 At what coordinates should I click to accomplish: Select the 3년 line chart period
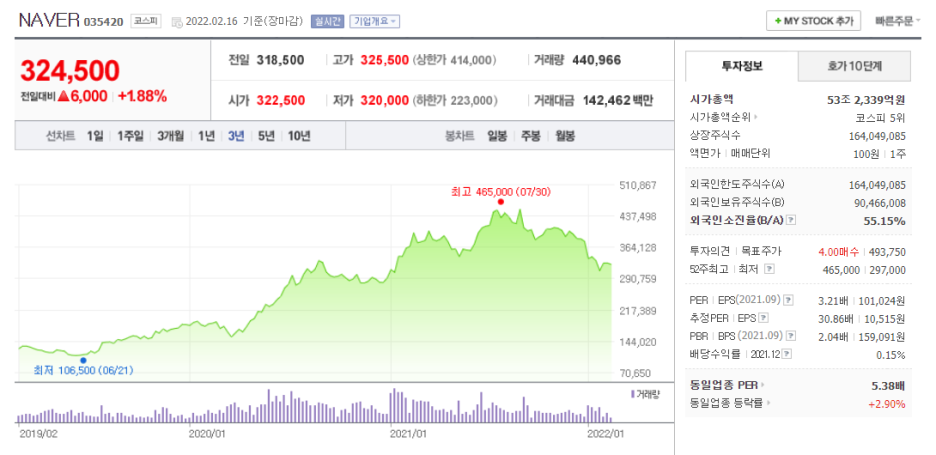(236, 136)
